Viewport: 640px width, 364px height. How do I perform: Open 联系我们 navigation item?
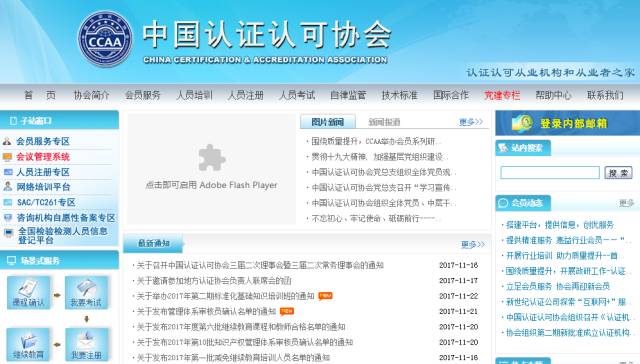coord(605,95)
